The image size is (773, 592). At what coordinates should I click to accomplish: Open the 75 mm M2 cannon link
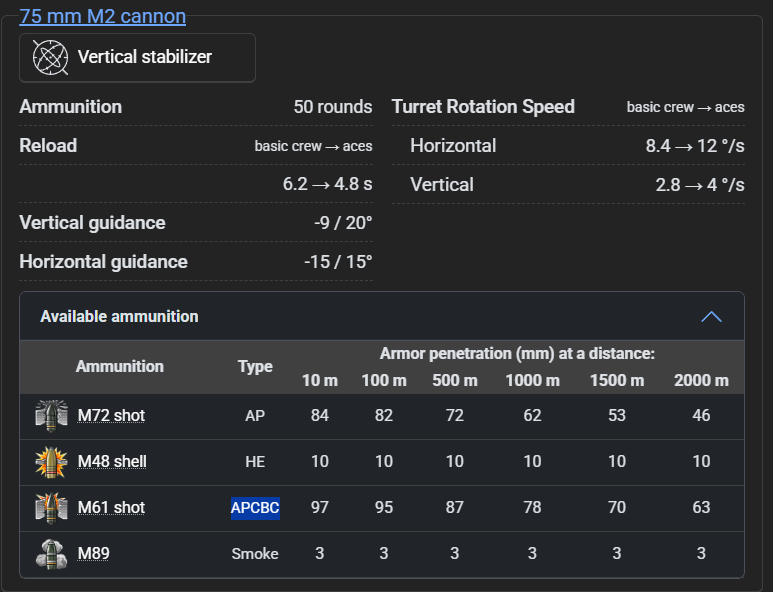[x=103, y=16]
